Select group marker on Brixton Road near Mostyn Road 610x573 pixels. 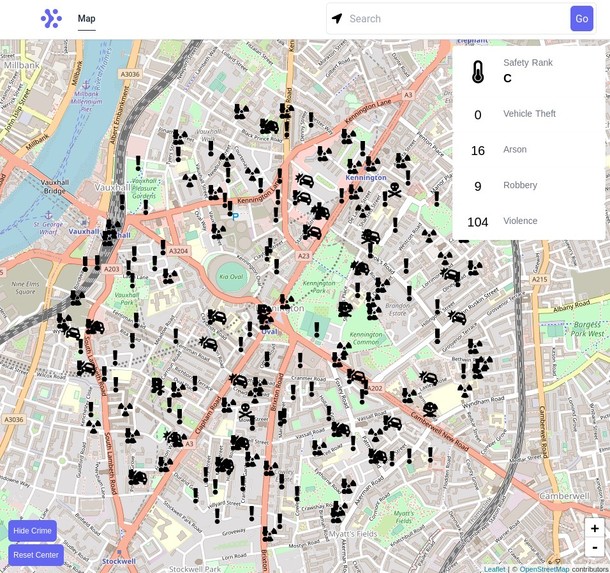pyautogui.click(x=270, y=534)
